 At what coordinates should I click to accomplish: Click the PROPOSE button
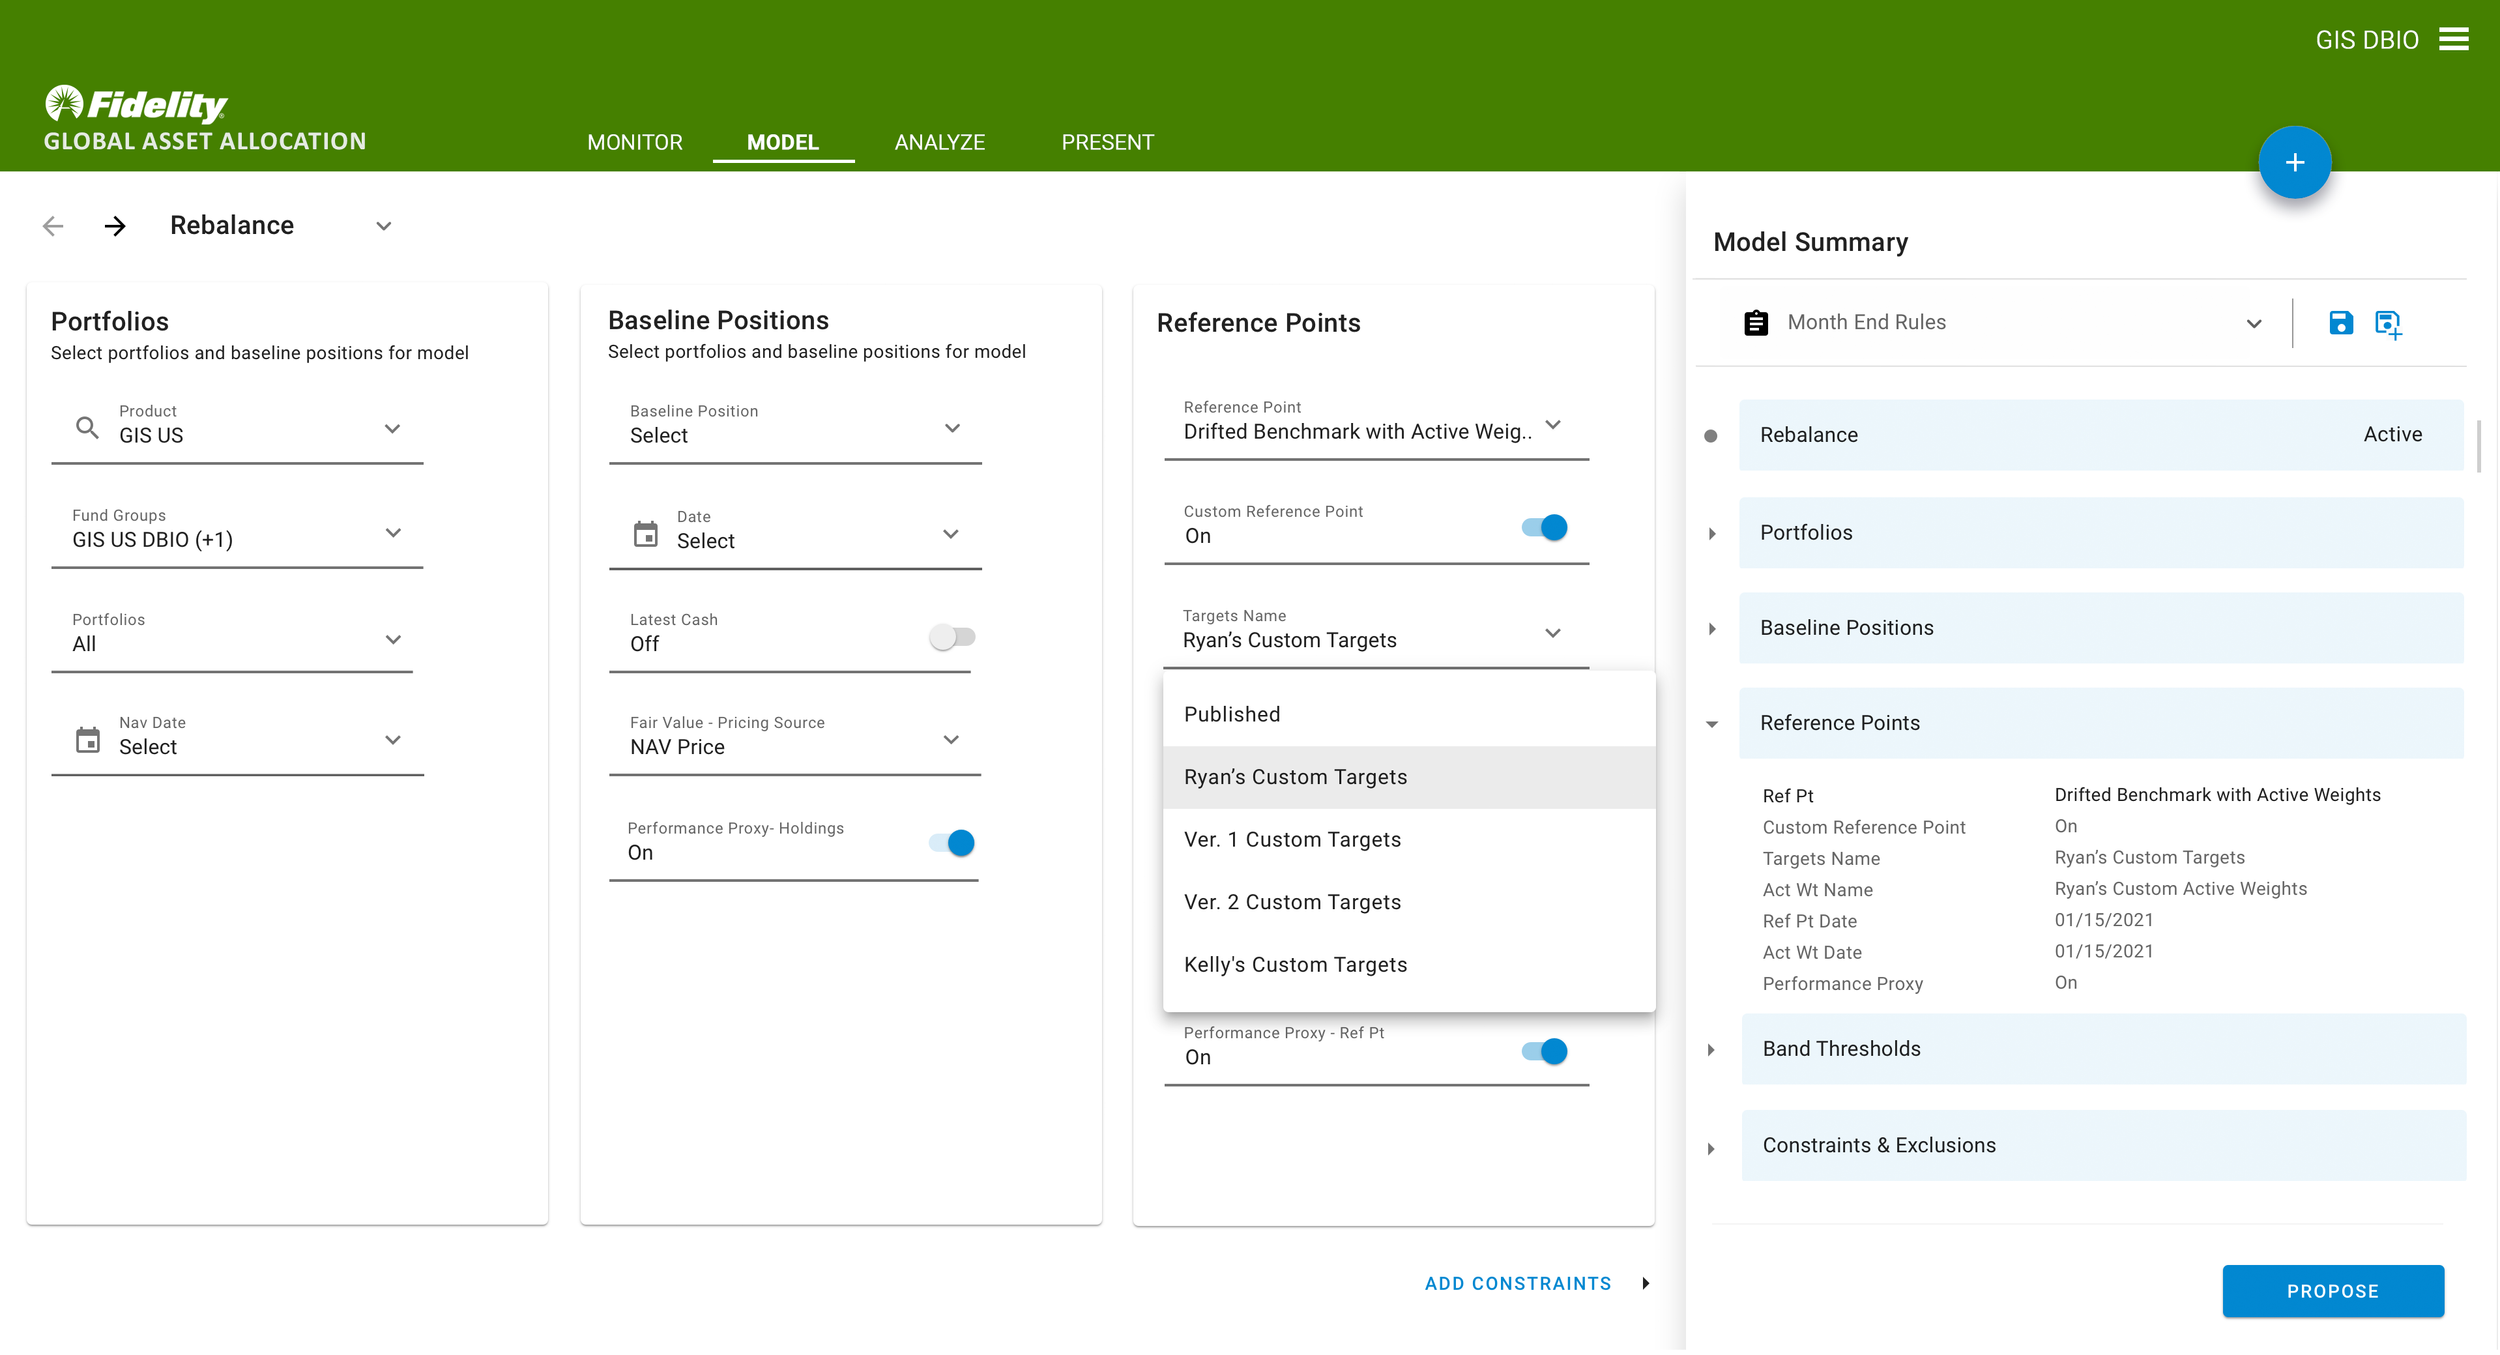[2332, 1291]
